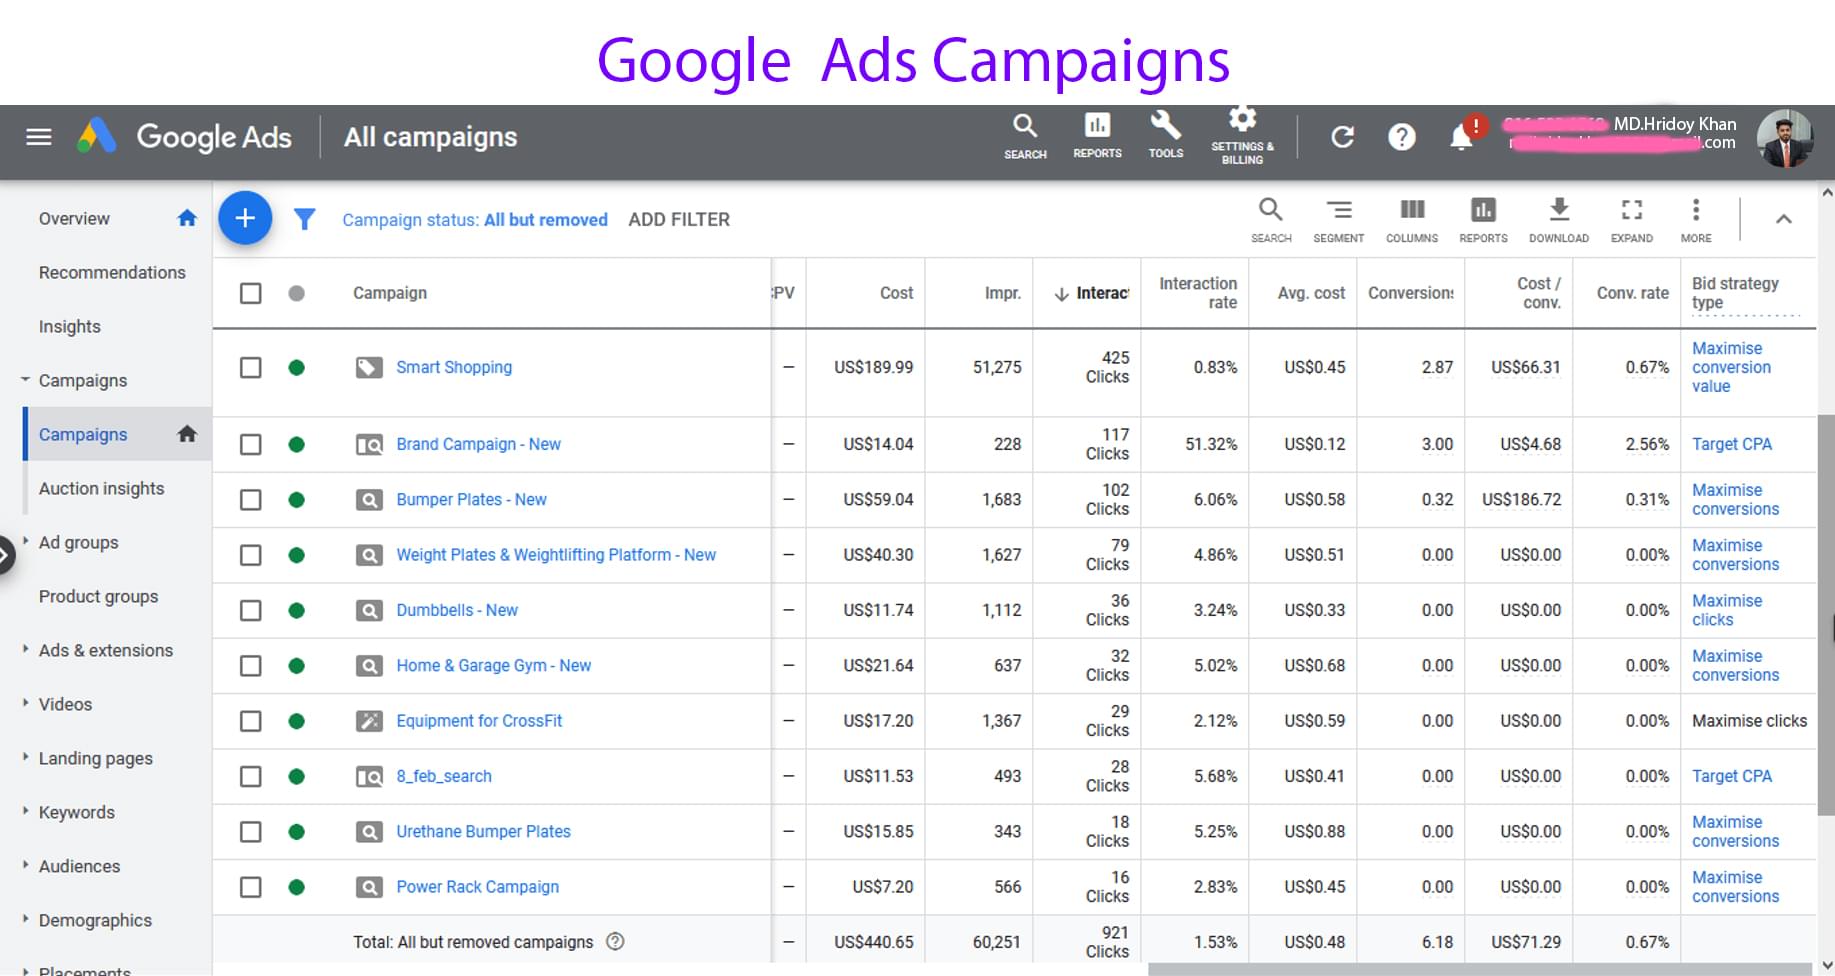Collapse the Campaigns sidebar section

click(25, 380)
